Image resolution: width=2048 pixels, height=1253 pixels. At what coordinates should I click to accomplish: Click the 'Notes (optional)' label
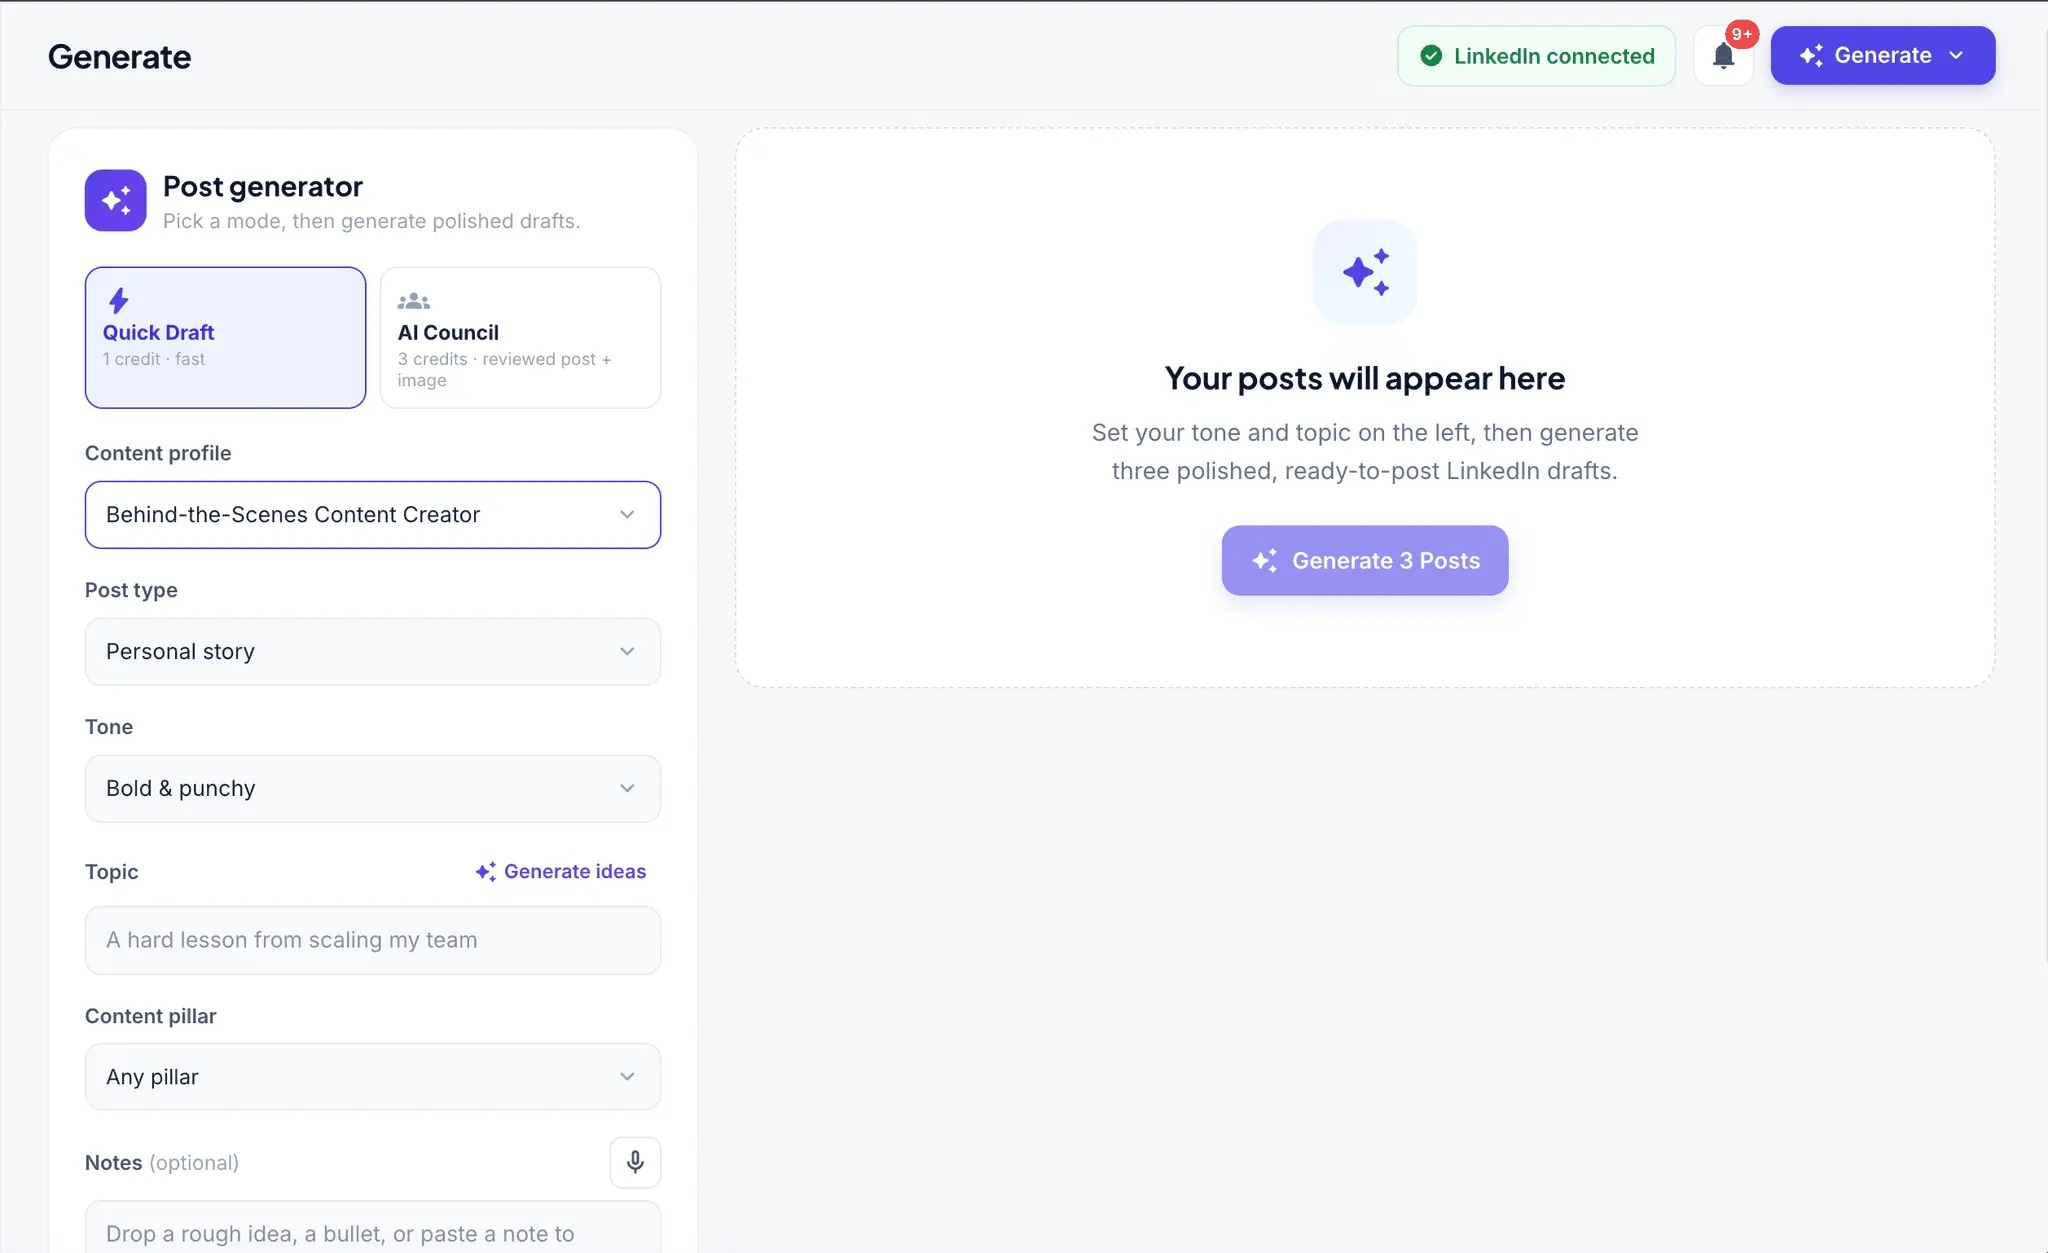(162, 1163)
